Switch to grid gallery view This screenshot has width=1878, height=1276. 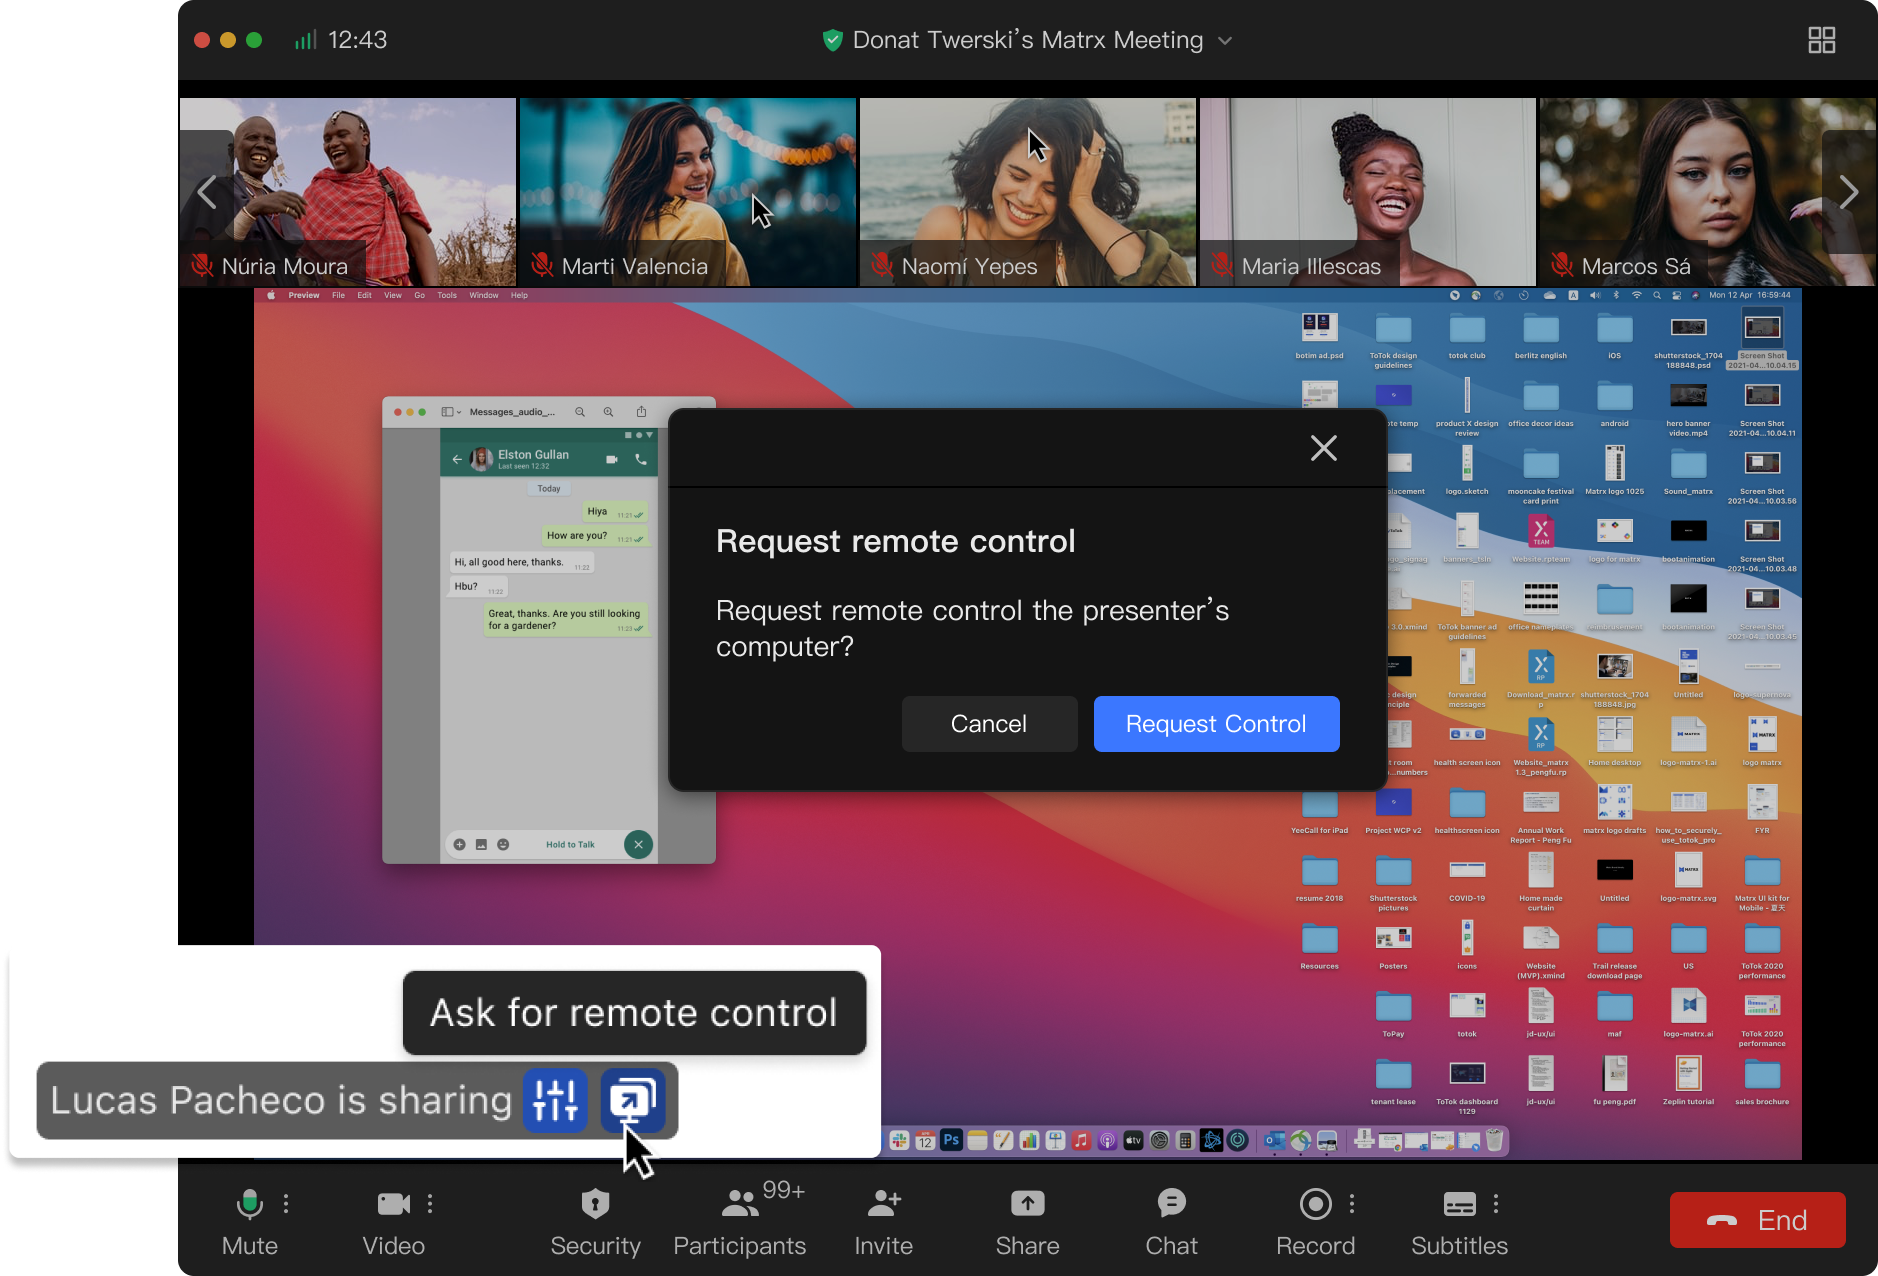pos(1821,40)
